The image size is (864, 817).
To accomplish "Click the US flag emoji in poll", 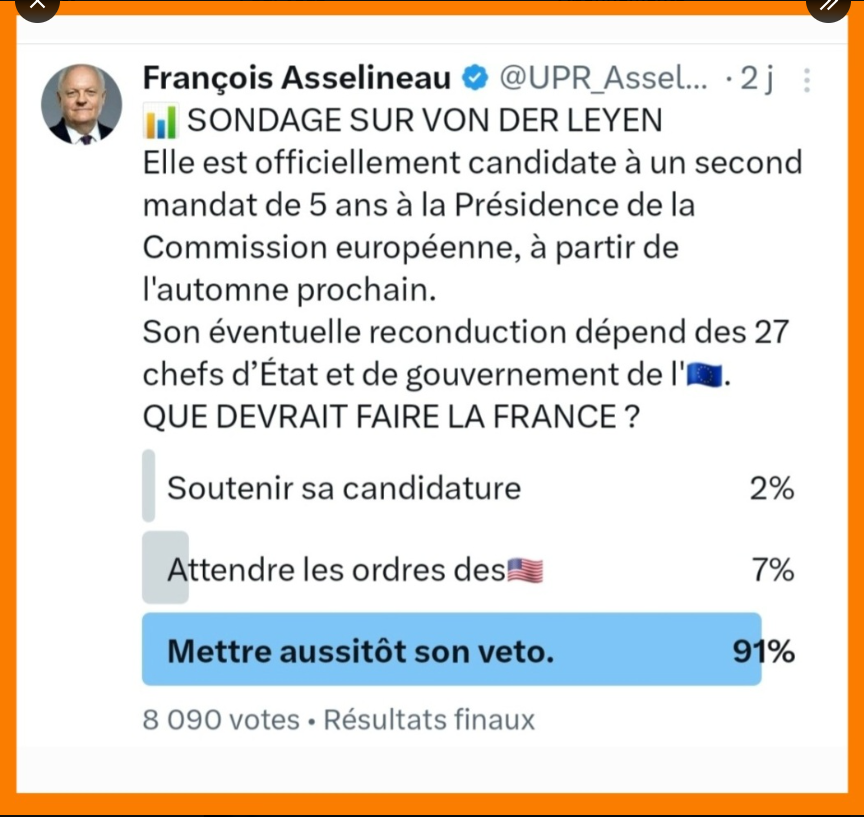I will pyautogui.click(x=525, y=570).
